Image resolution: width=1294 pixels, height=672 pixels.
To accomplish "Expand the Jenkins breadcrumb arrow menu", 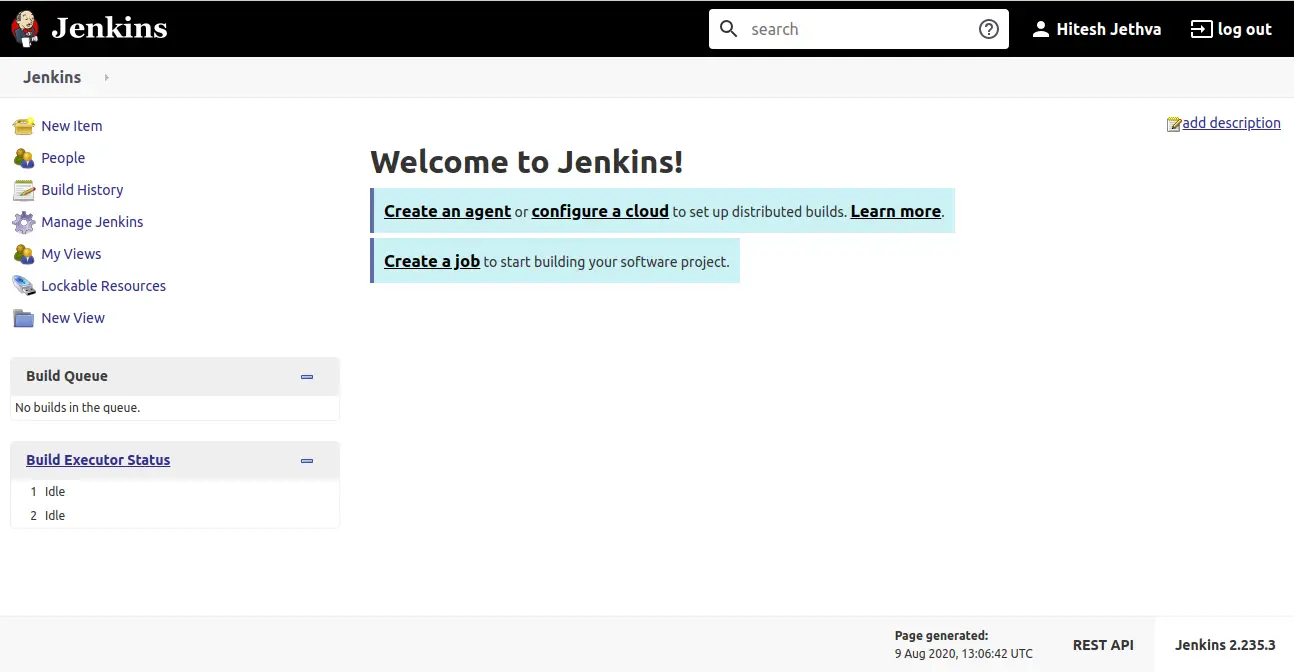I will click(107, 77).
